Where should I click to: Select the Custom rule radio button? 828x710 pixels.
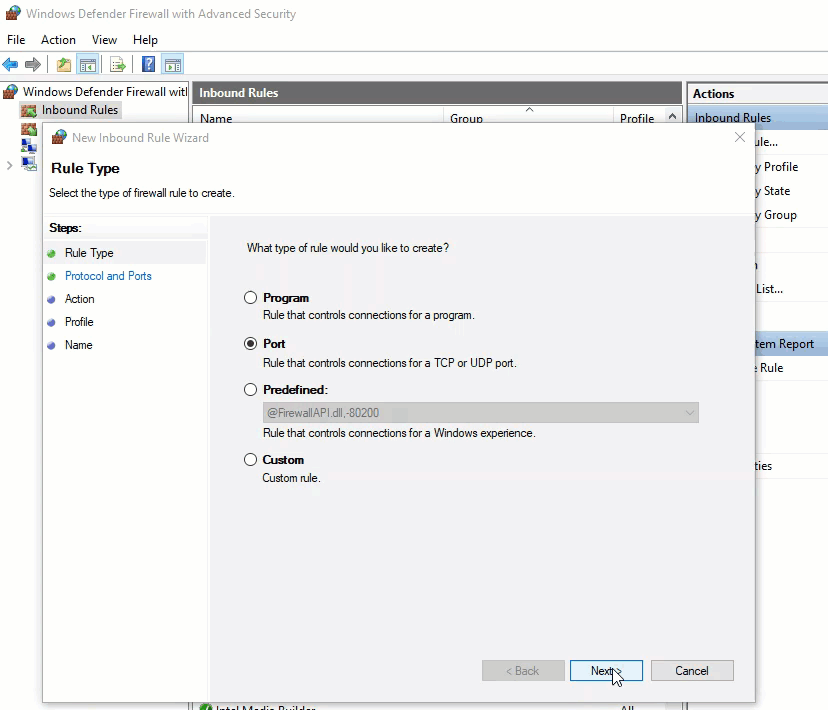click(251, 460)
